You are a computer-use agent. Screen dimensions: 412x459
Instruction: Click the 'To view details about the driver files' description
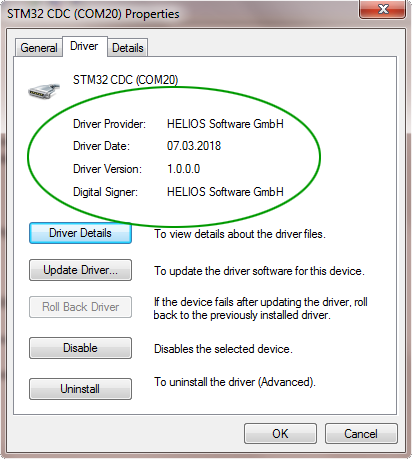240,234
